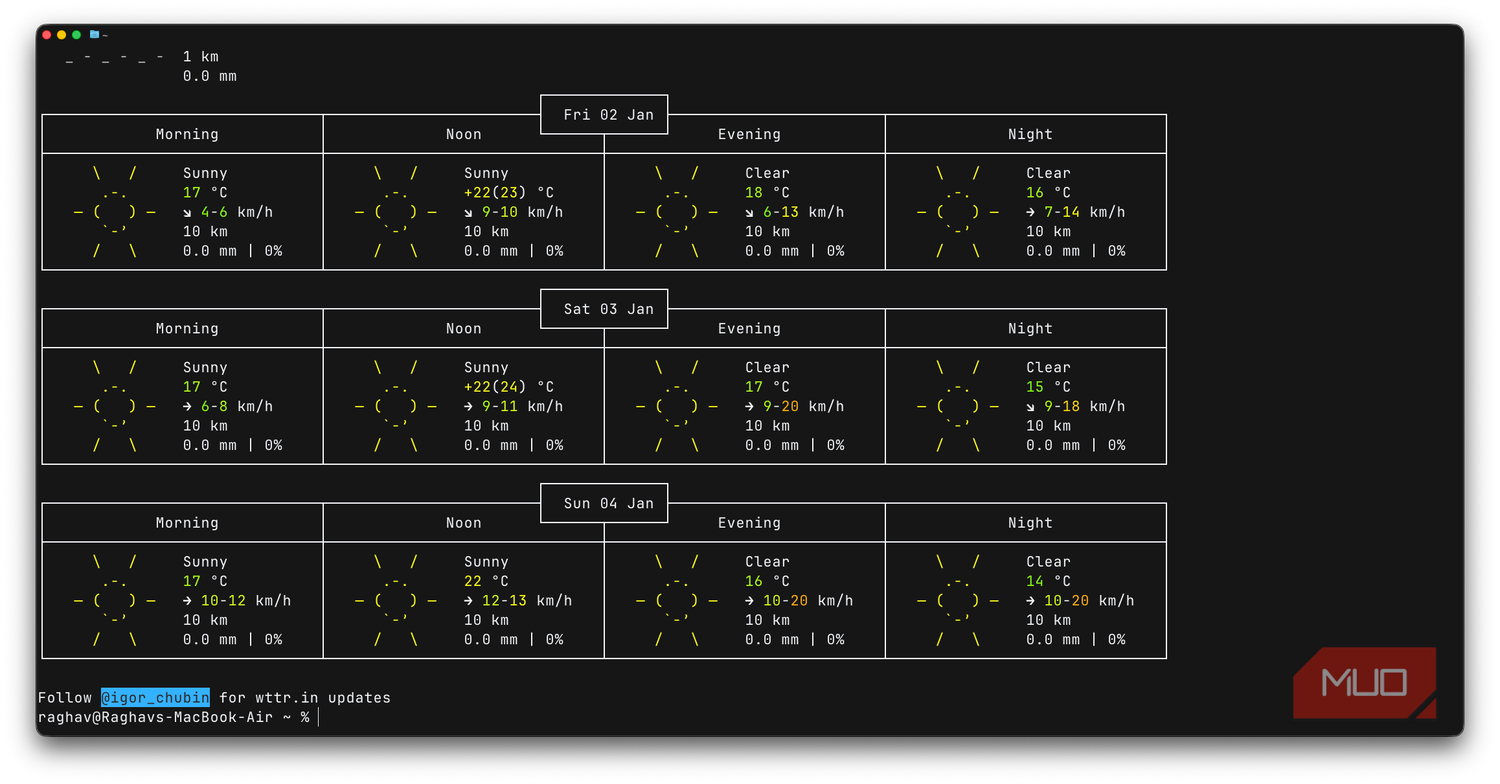
Task: Click the '6-13 km/h' wind speed
Action: (804, 212)
